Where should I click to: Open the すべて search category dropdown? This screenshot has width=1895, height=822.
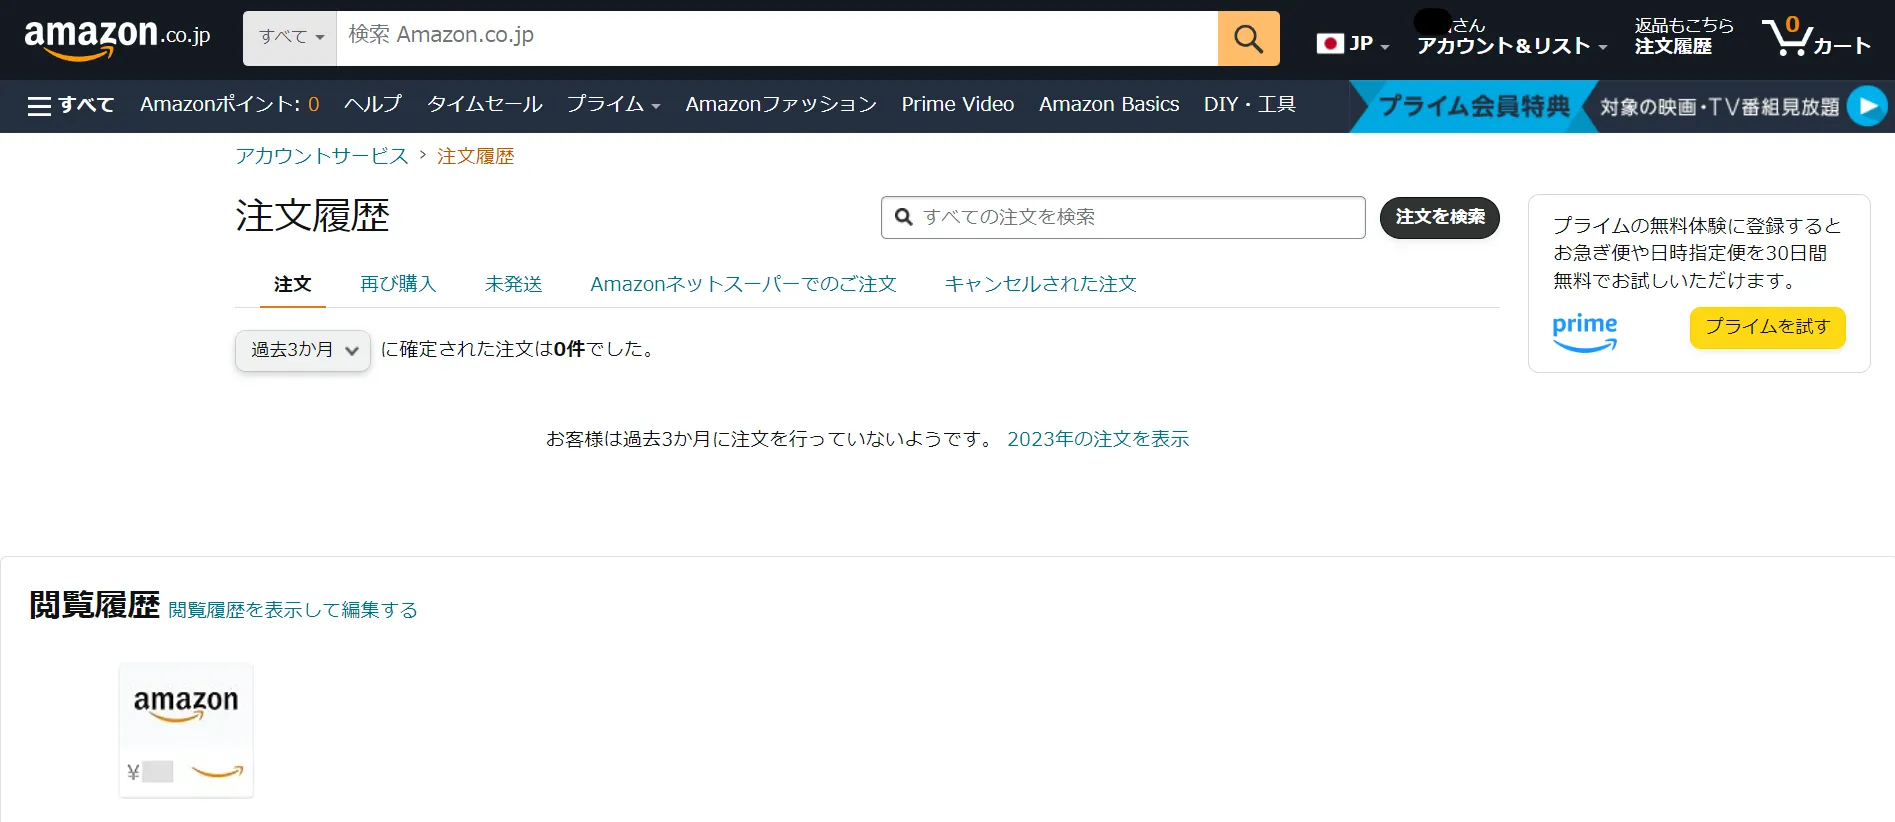click(x=291, y=38)
